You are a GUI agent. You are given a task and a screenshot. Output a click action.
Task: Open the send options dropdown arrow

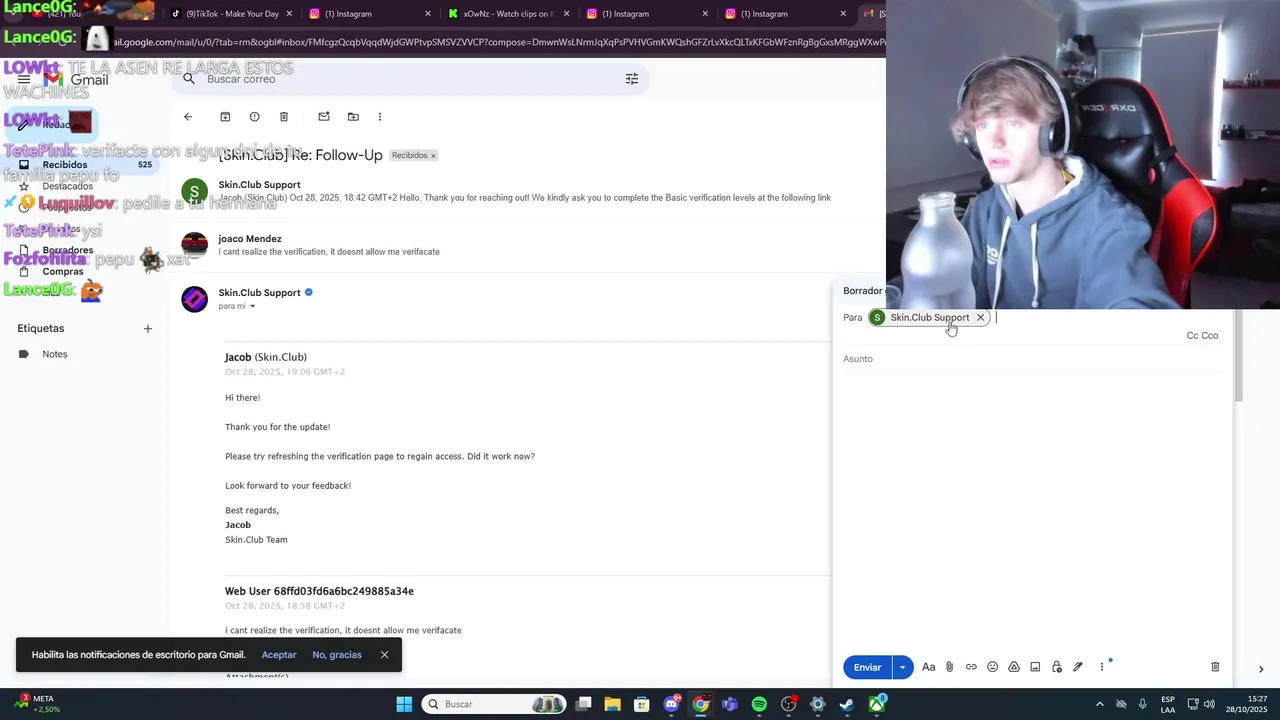[x=903, y=667]
